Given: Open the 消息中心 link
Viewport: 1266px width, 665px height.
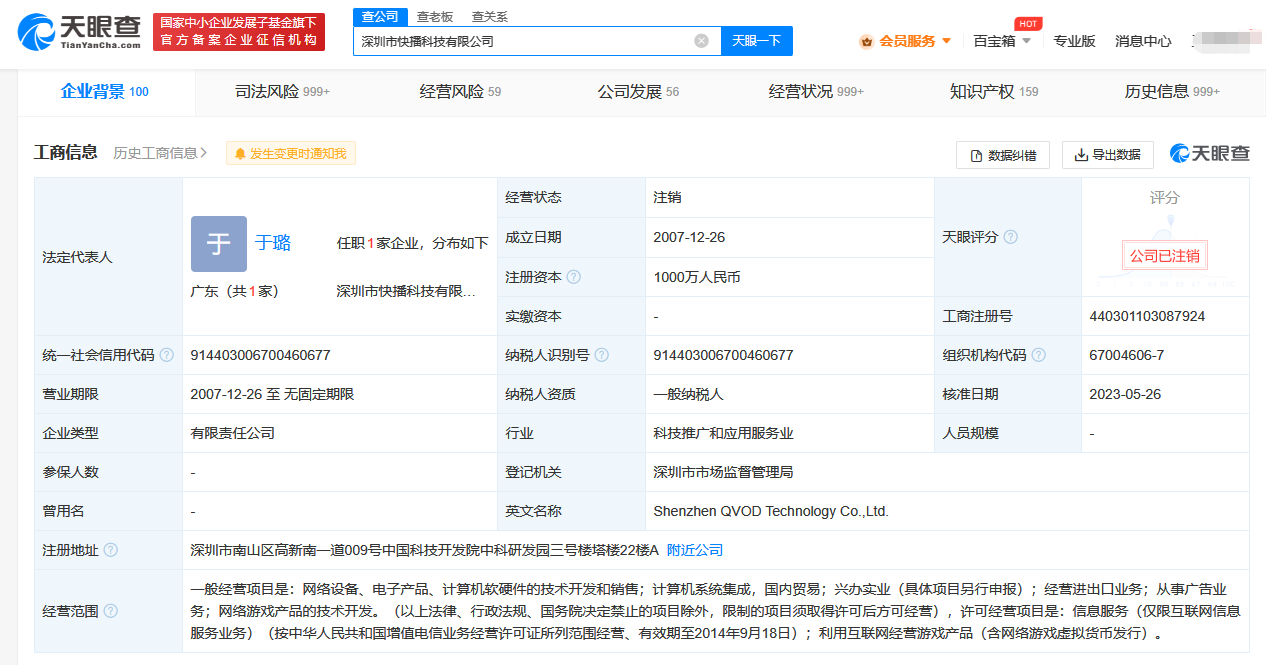Looking at the screenshot, I should [1143, 41].
